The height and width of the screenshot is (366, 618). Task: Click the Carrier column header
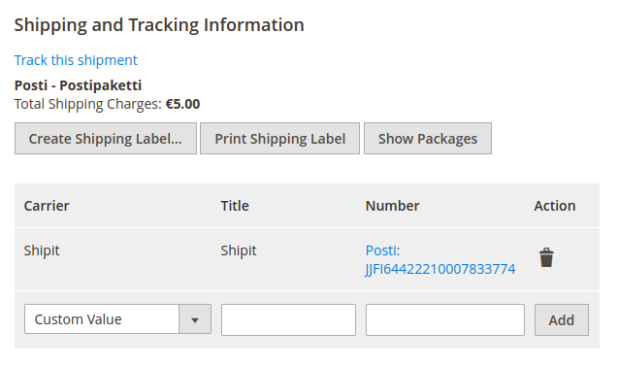point(47,206)
